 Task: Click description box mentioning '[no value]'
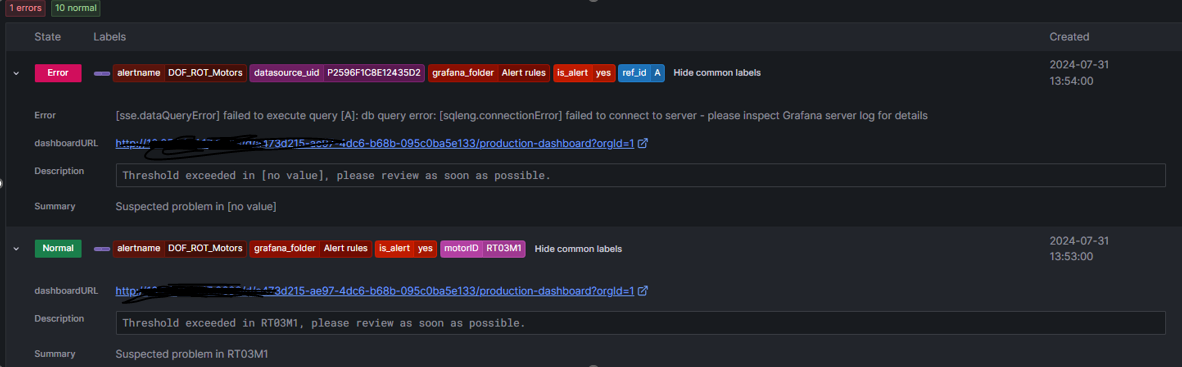[x=640, y=176]
